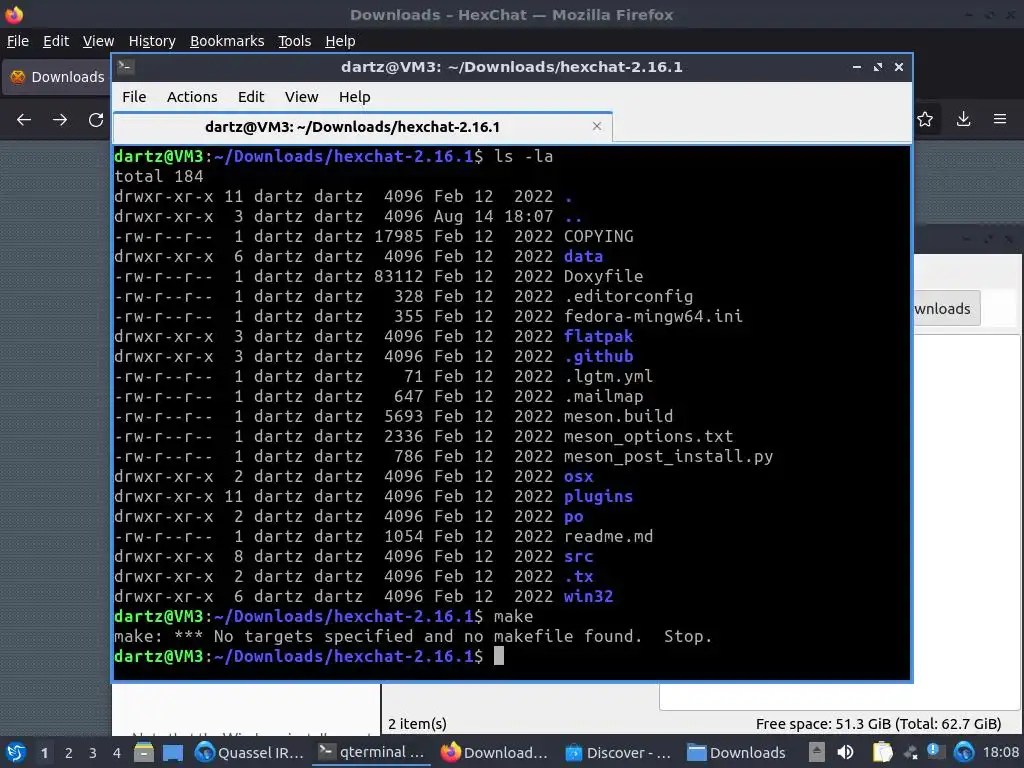Click 'meson_post_install.py' in terminal listing
1024x768 pixels.
[668, 456]
